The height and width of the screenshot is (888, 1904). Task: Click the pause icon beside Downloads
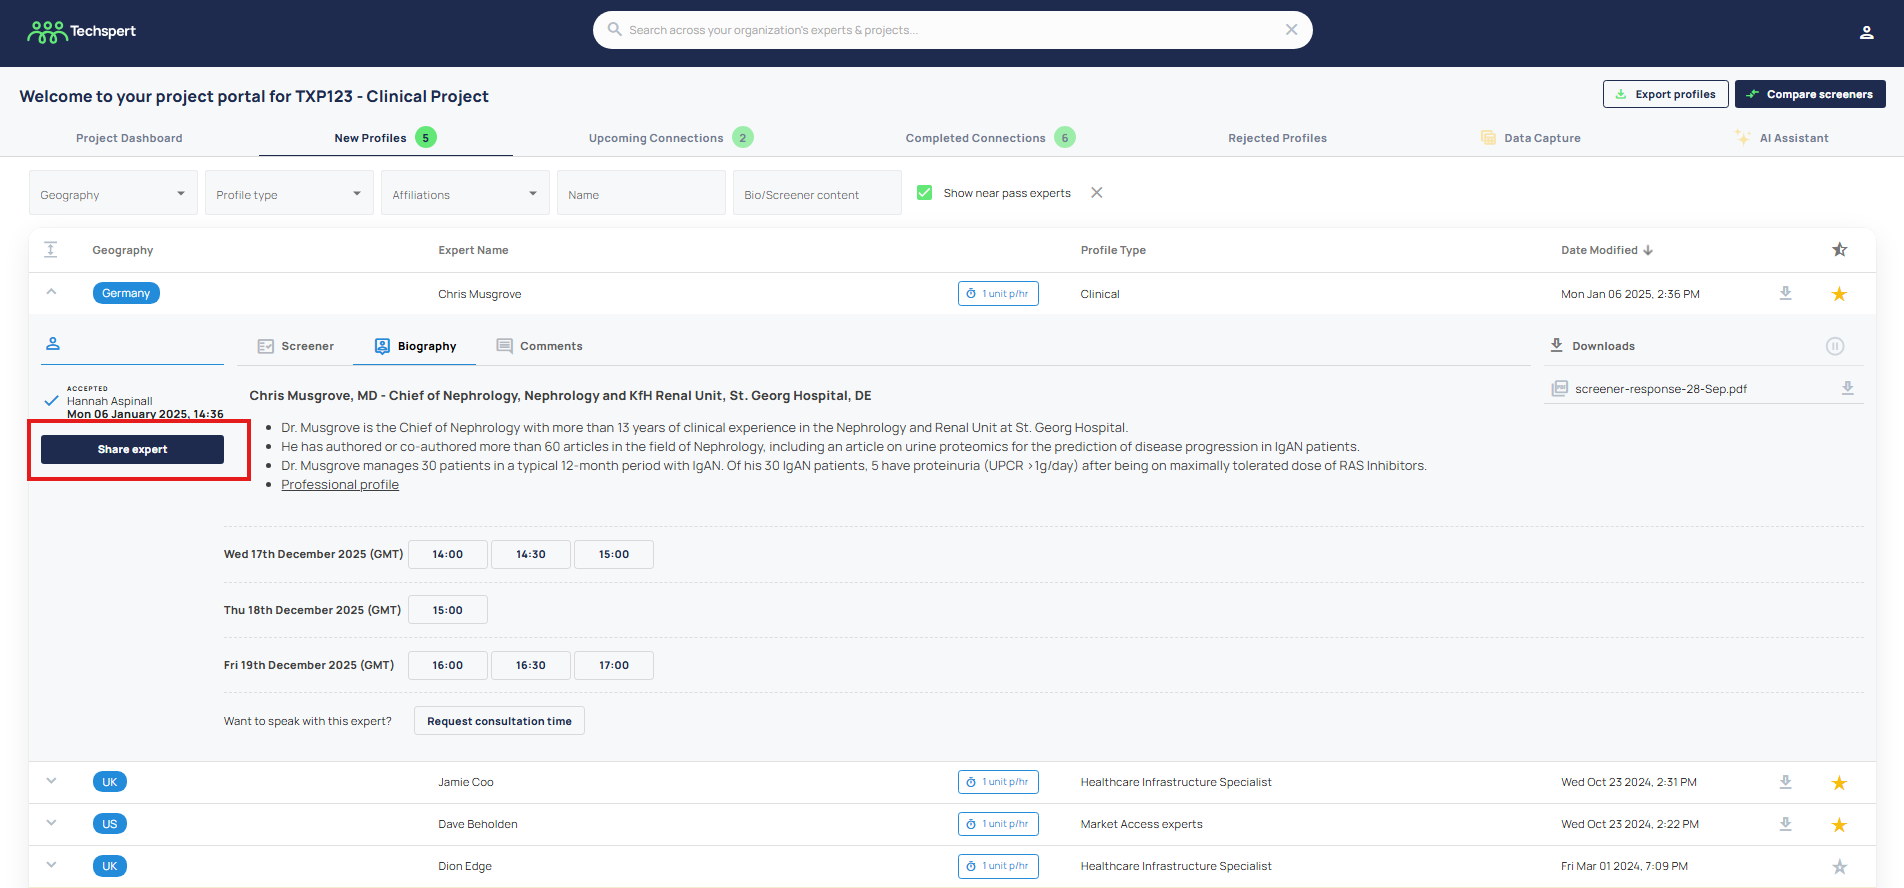click(x=1835, y=346)
